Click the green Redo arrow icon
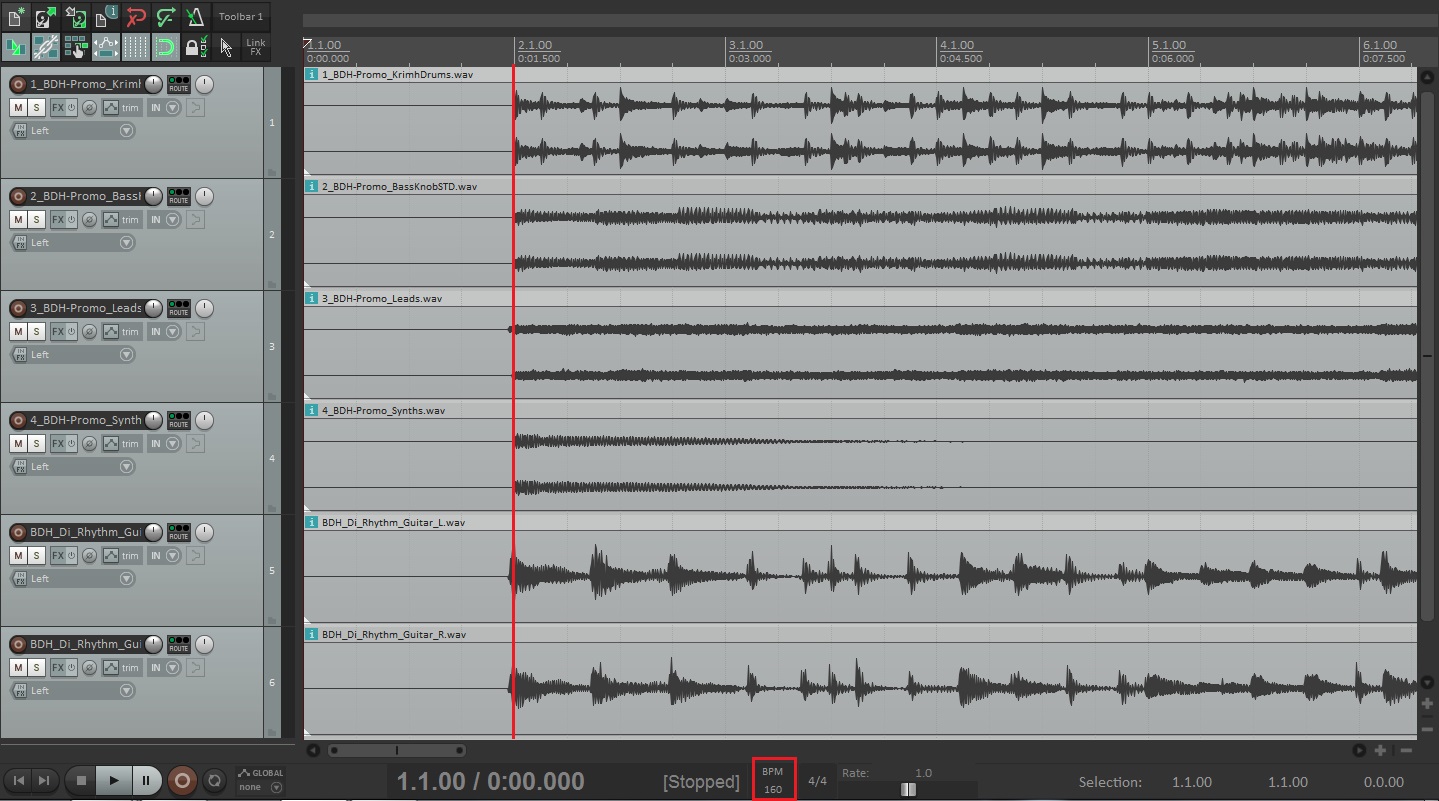 (x=165, y=17)
